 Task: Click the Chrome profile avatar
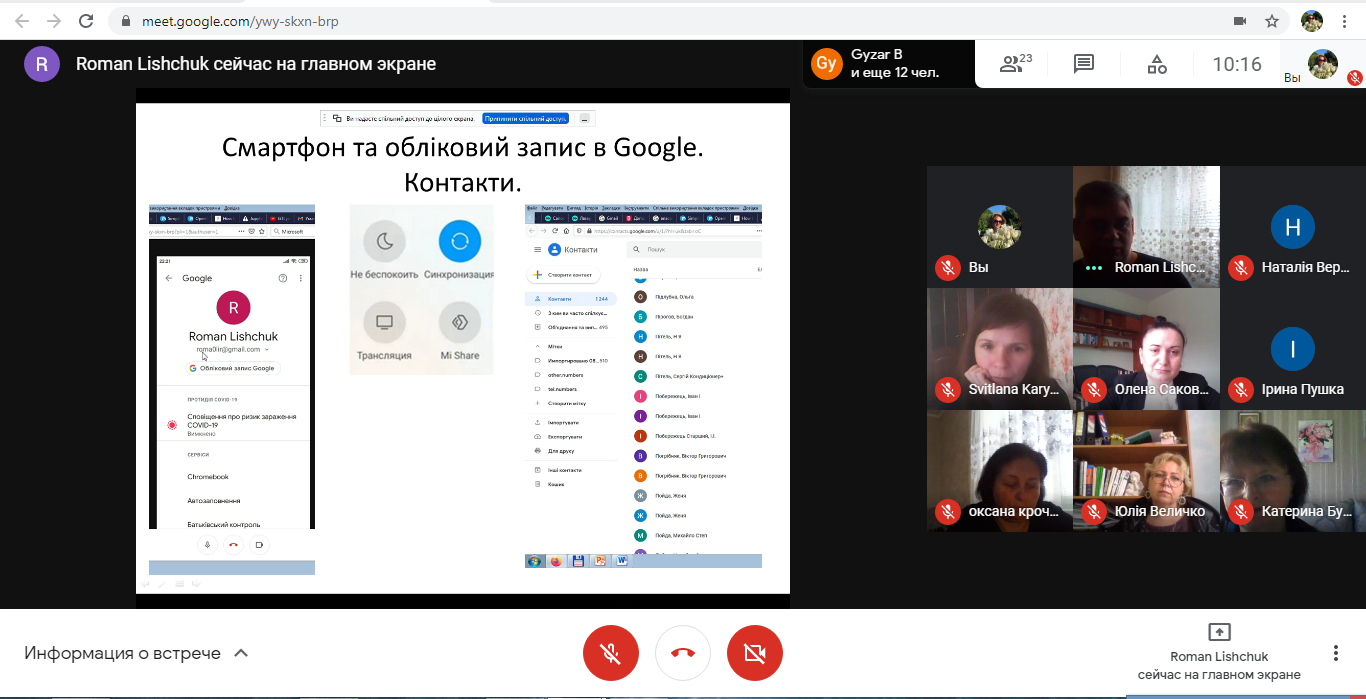coord(1311,21)
